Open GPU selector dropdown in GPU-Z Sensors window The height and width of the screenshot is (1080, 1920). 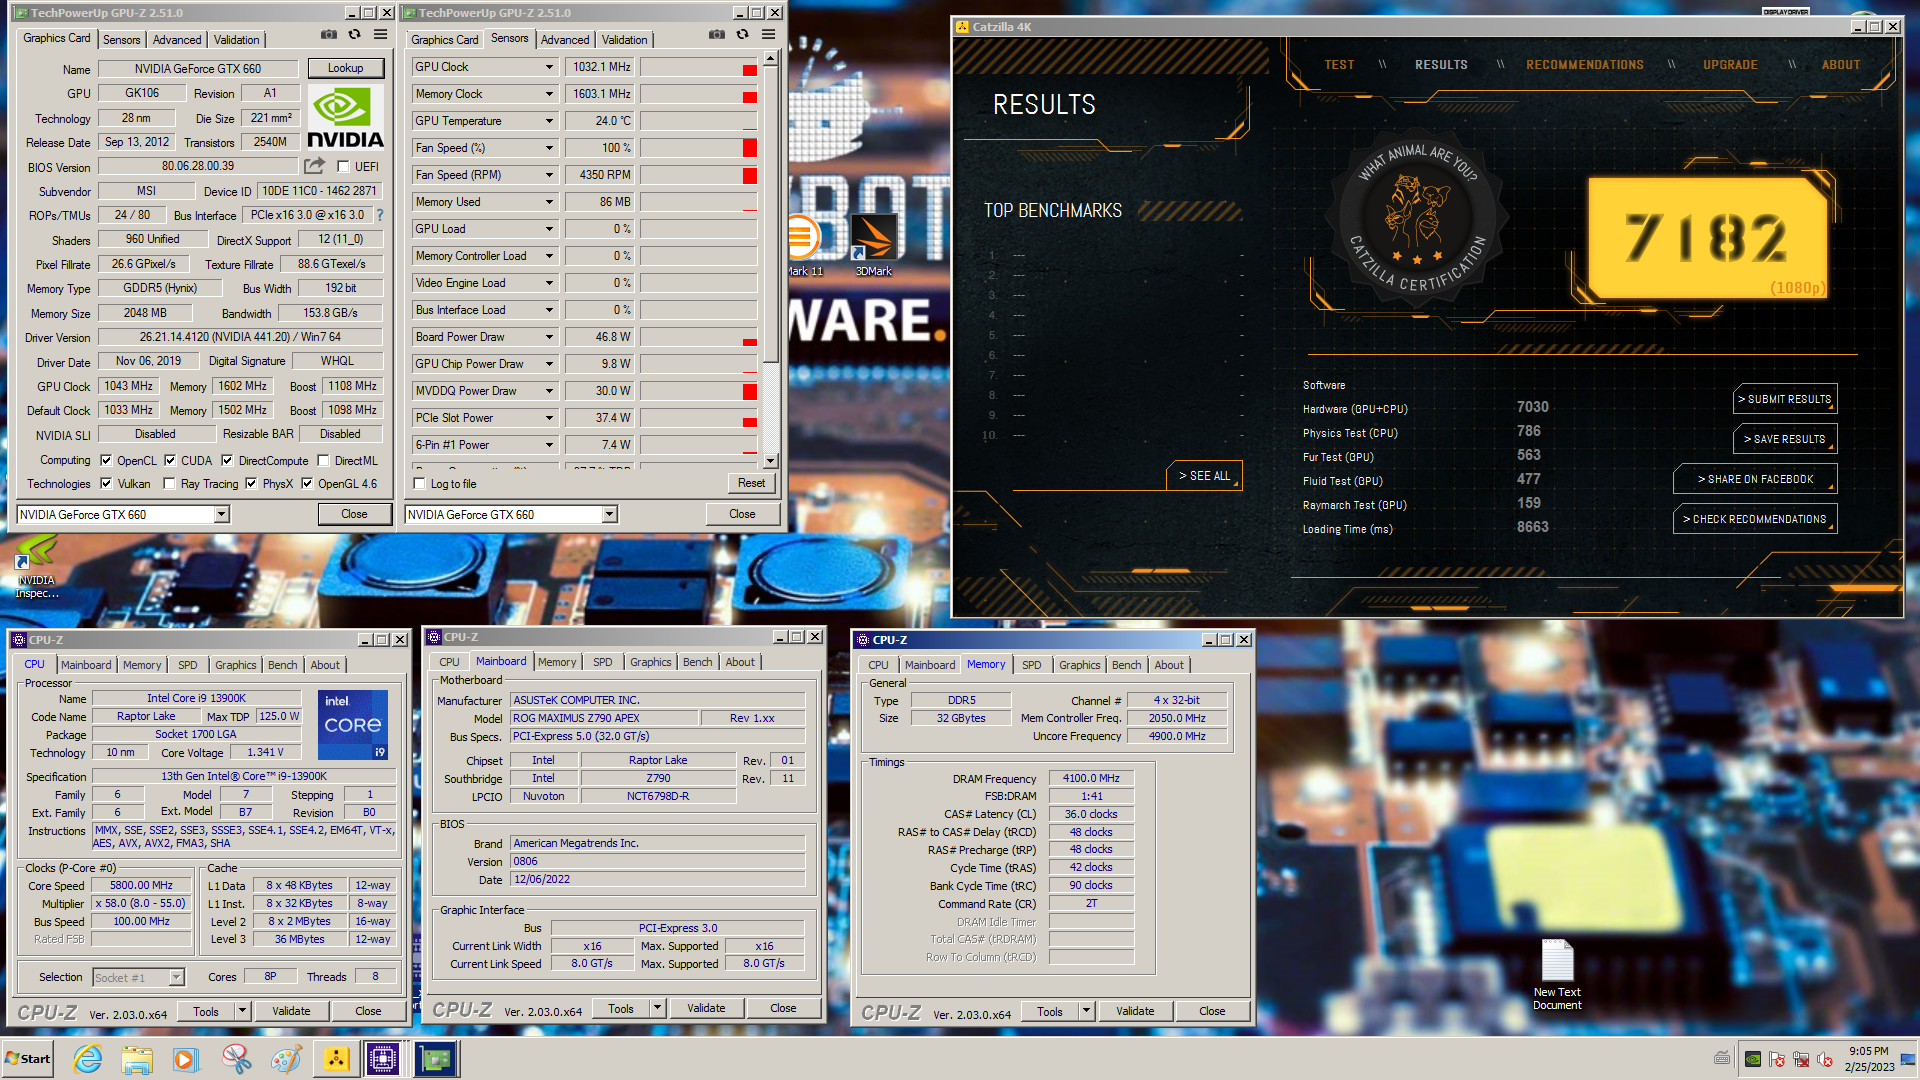click(610, 514)
